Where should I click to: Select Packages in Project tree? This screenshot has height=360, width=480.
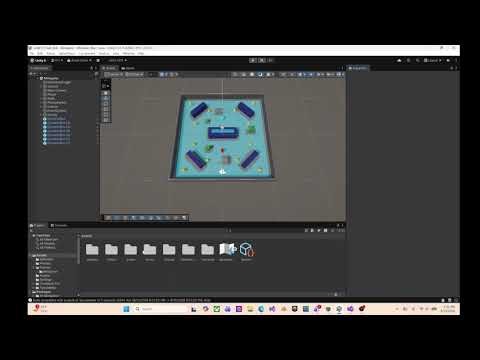coord(43,292)
